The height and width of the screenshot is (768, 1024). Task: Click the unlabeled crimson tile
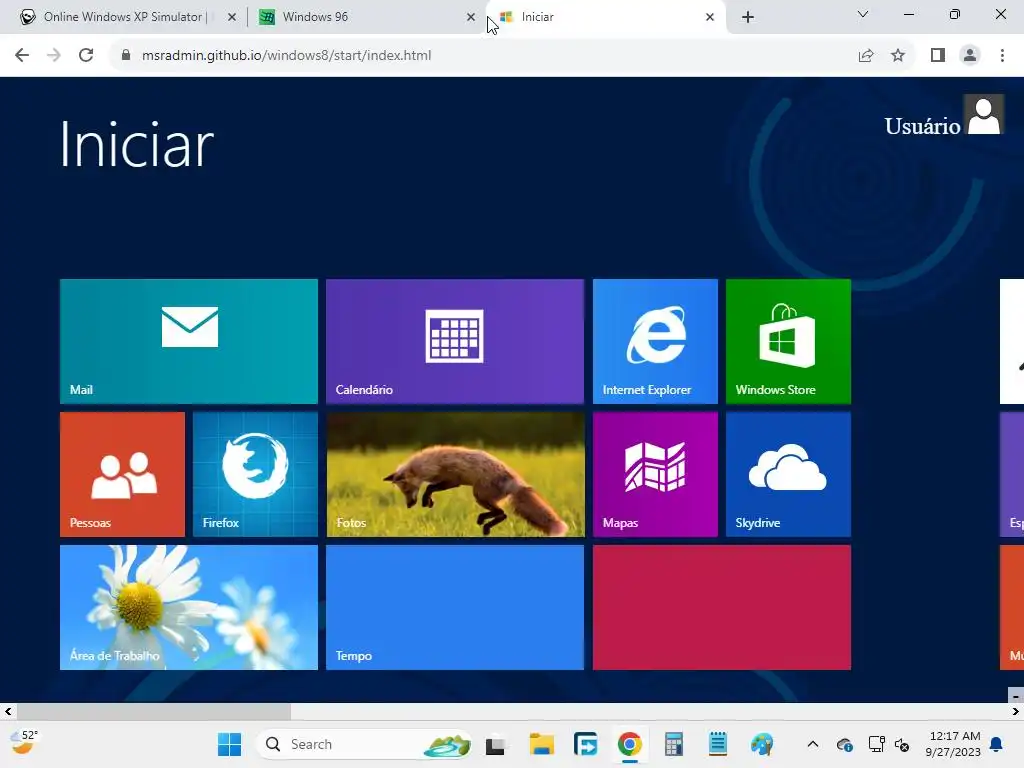[722, 607]
